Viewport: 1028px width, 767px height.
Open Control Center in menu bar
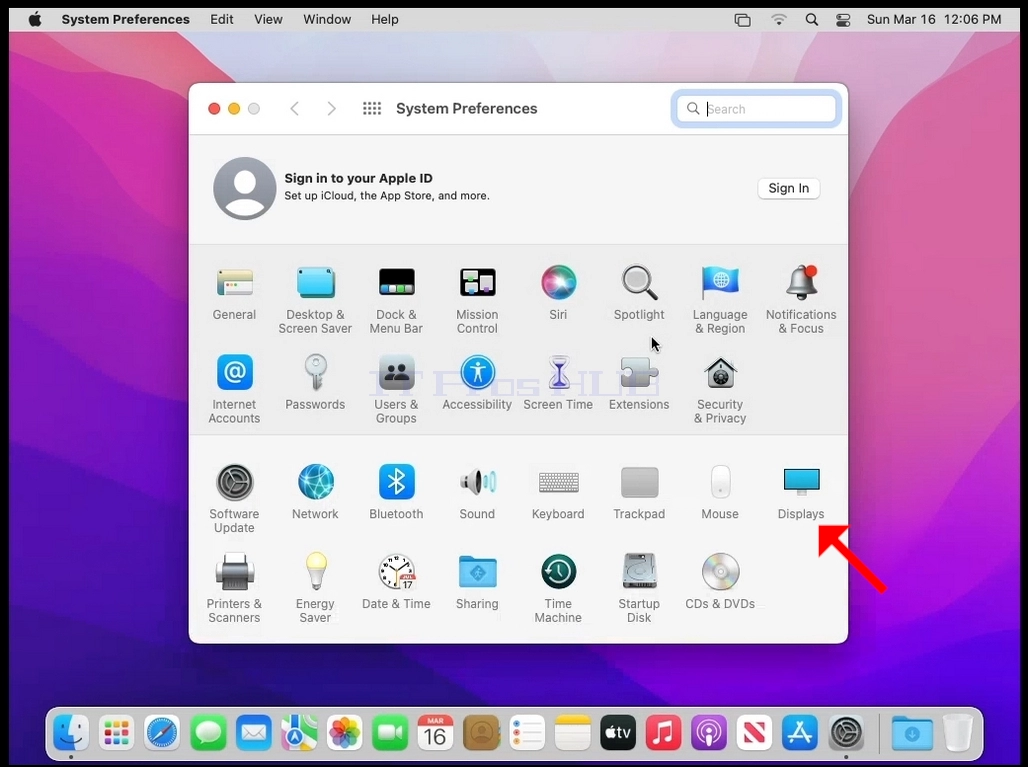(843, 20)
